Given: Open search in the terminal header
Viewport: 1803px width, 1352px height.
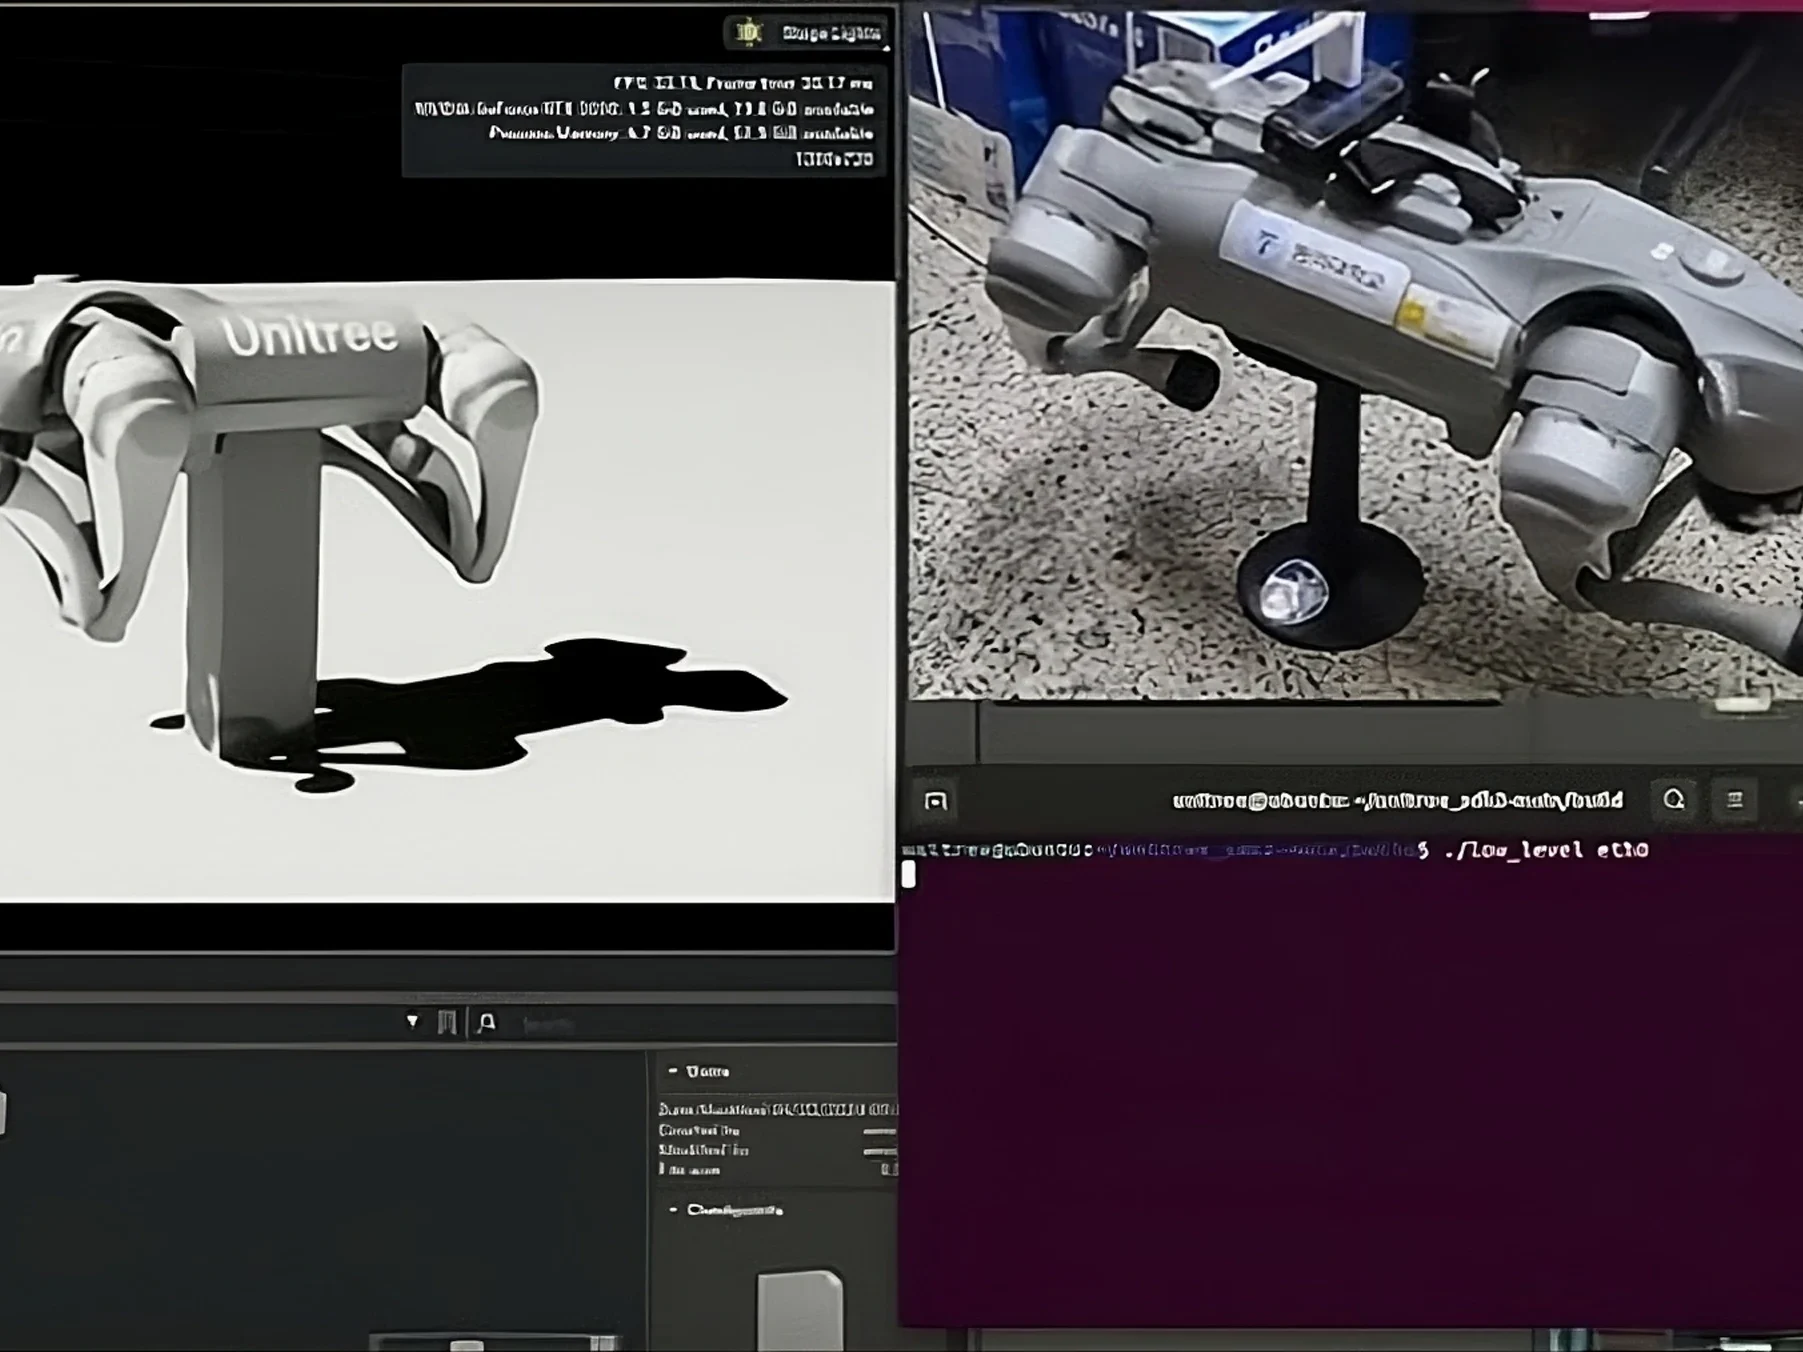Looking at the screenshot, I should 1674,800.
